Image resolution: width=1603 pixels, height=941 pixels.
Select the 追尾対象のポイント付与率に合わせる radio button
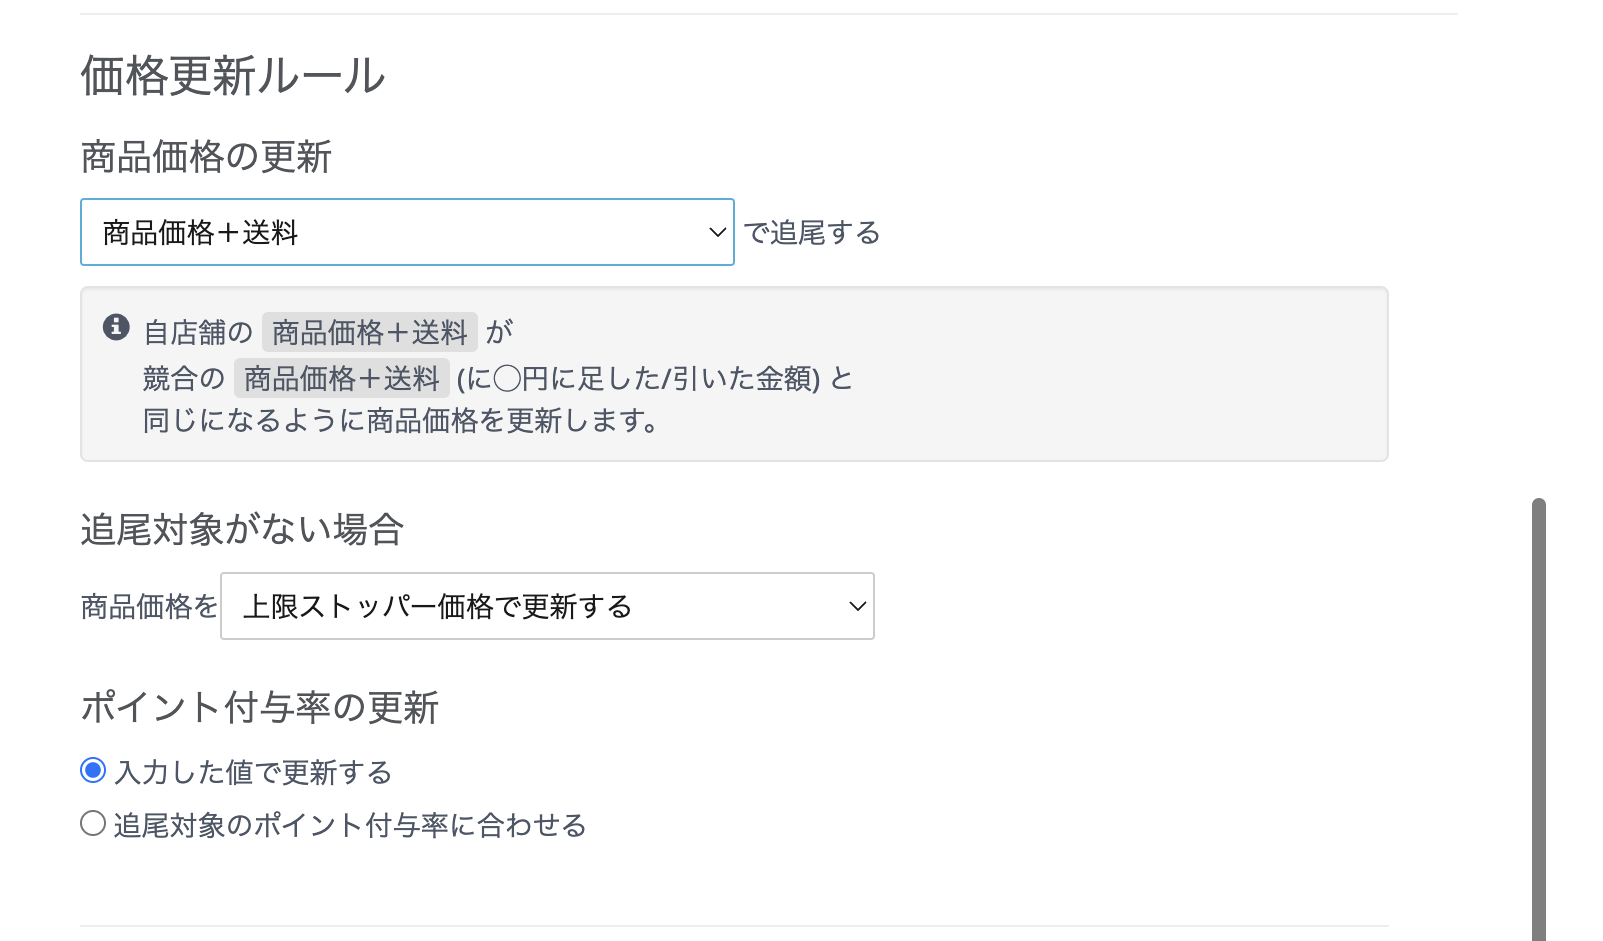click(x=93, y=824)
